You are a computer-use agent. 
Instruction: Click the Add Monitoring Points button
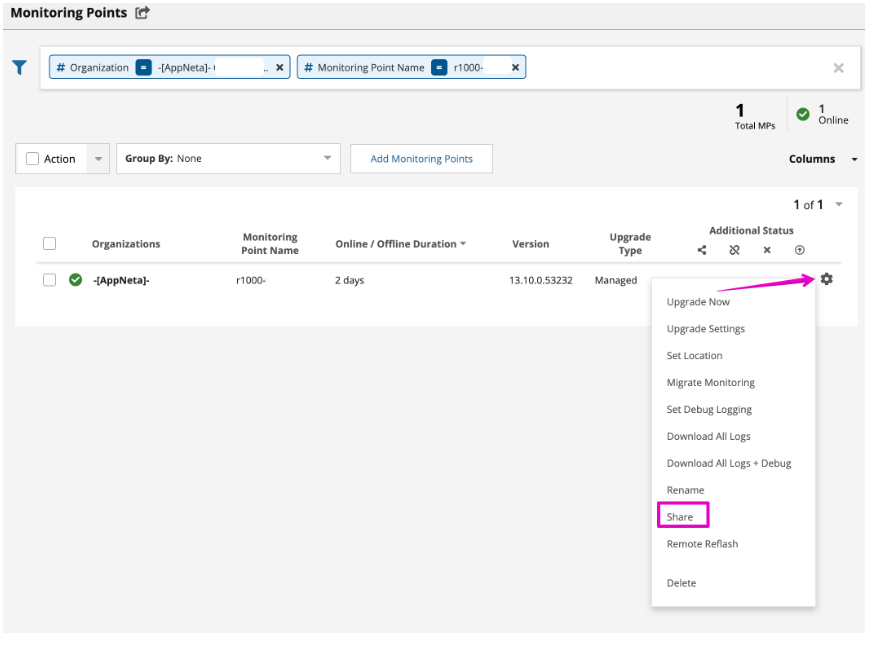point(421,159)
